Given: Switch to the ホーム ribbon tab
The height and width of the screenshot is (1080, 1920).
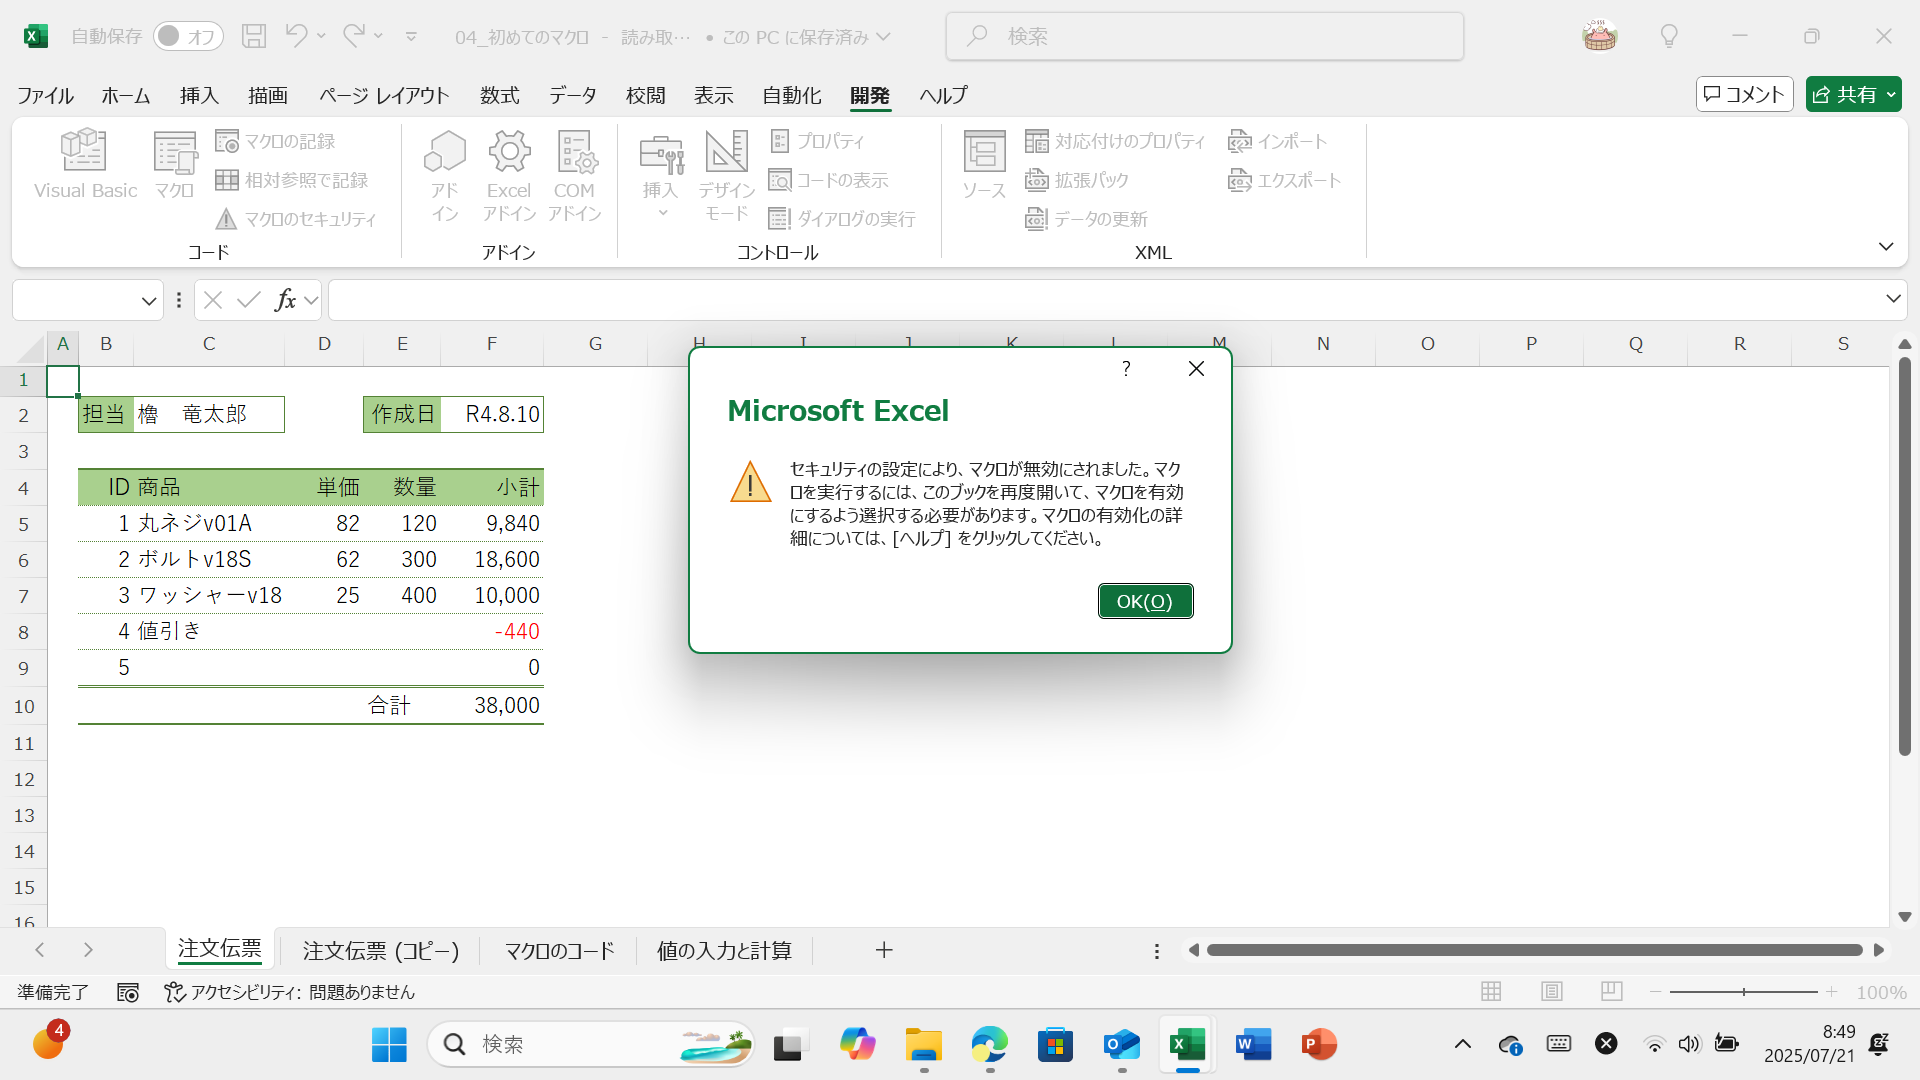Looking at the screenshot, I should click(x=125, y=95).
